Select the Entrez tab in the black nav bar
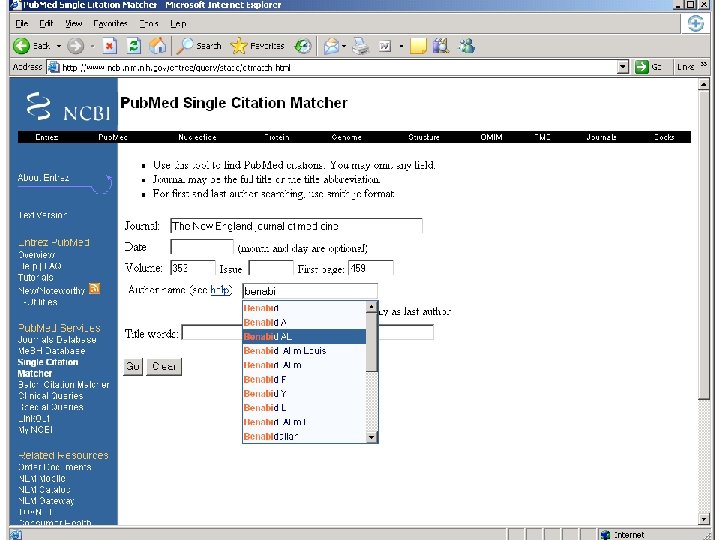The height and width of the screenshot is (540, 720). pos(47,137)
